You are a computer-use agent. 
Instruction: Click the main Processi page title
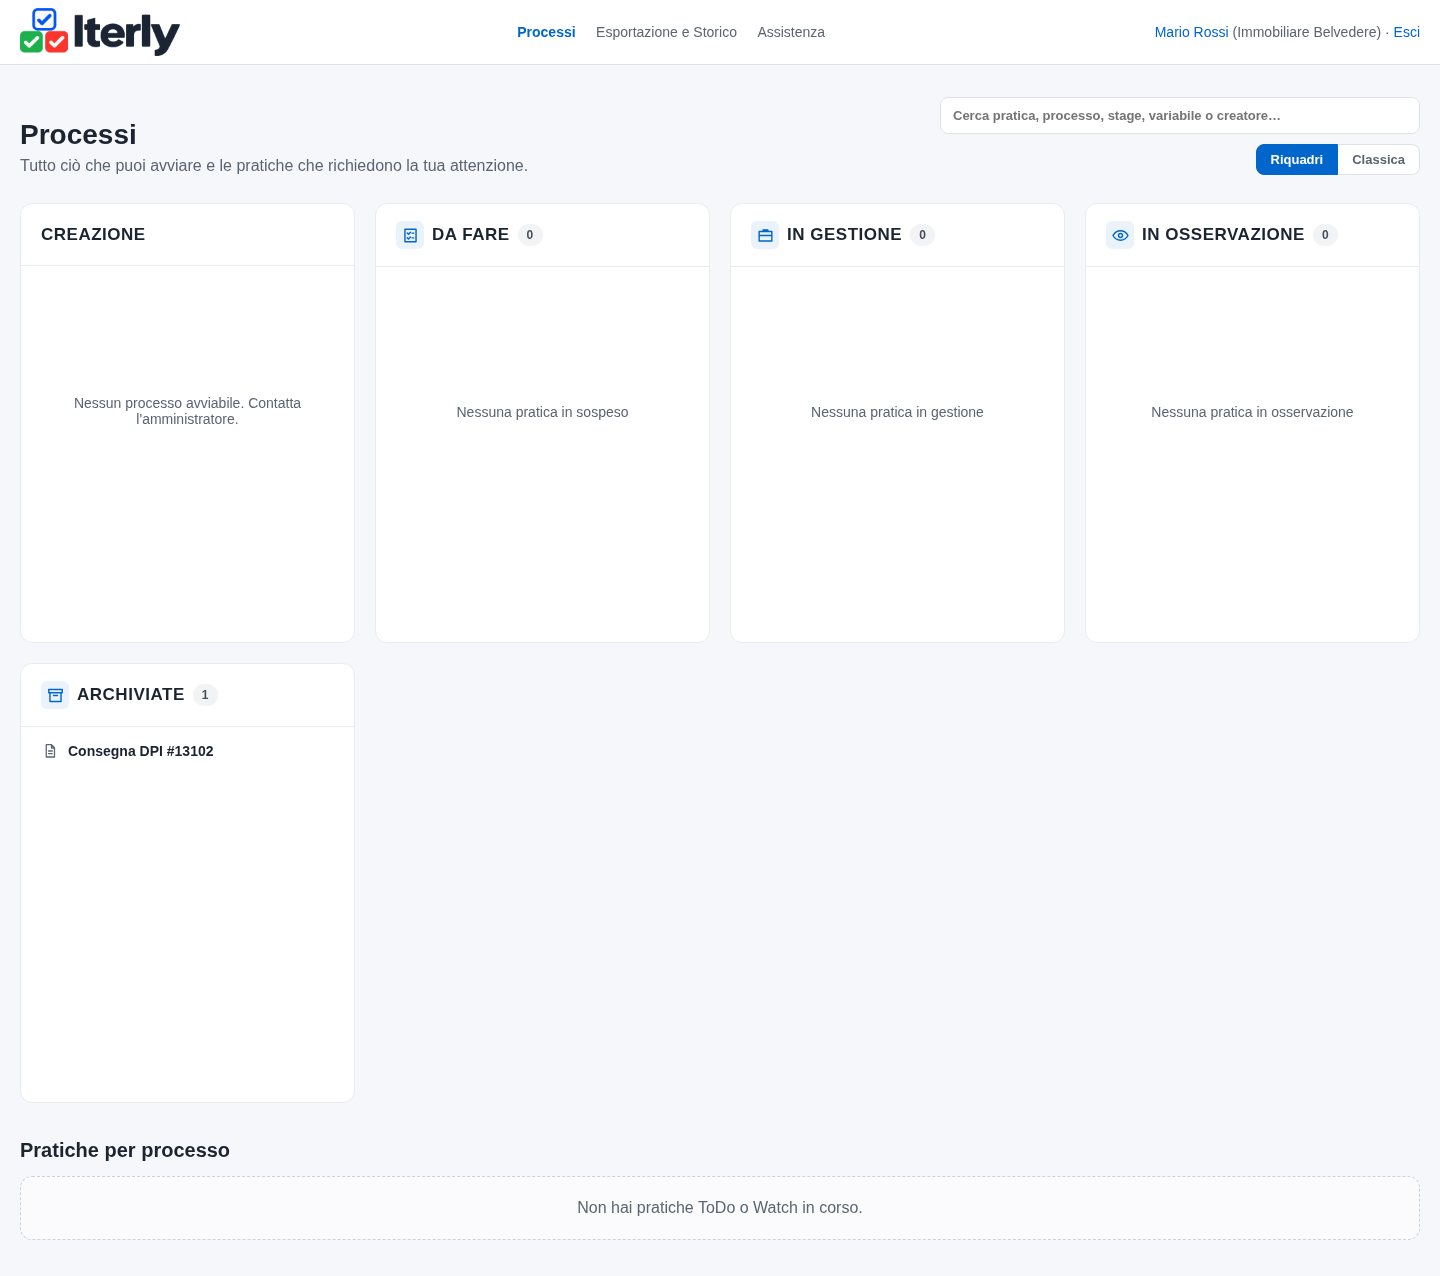coord(78,134)
